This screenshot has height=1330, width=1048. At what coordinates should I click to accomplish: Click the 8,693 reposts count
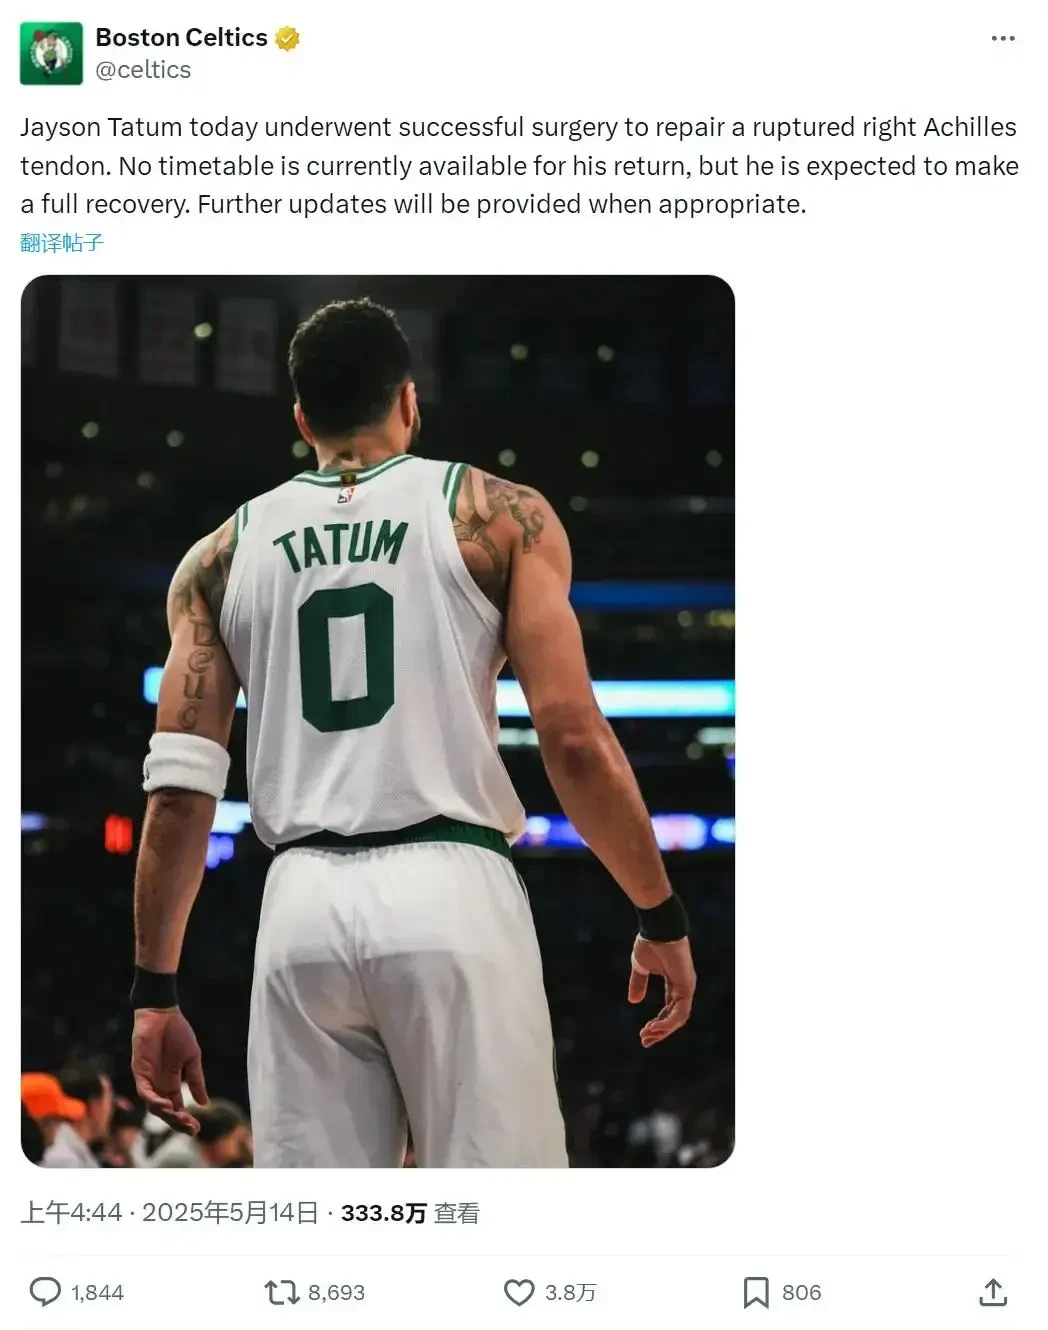tap(336, 1293)
